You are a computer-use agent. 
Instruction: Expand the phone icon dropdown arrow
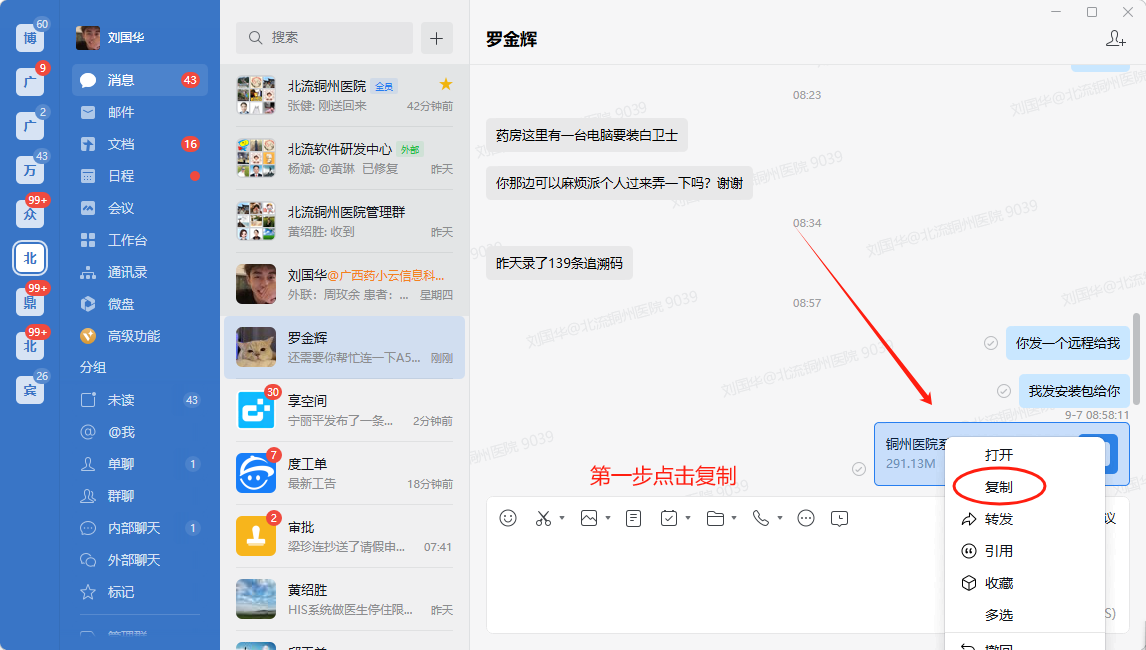pyautogui.click(x=780, y=518)
